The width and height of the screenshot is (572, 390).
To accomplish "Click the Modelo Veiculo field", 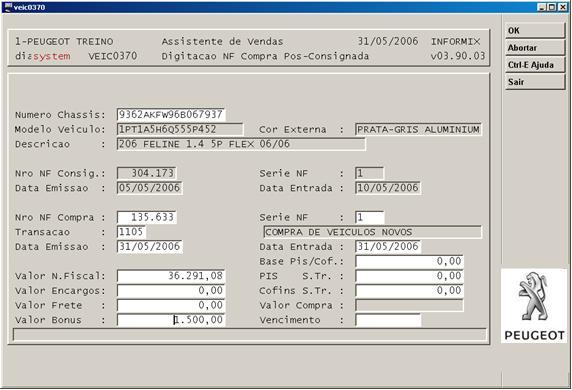I will (180, 129).
